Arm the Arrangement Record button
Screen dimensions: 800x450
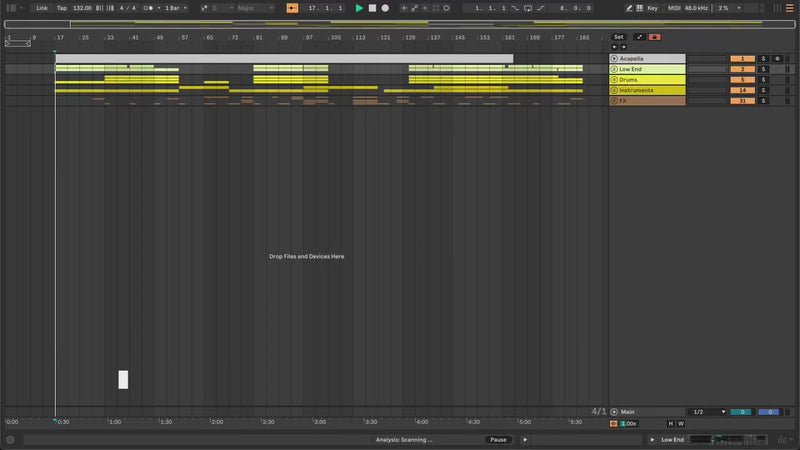(x=385, y=8)
